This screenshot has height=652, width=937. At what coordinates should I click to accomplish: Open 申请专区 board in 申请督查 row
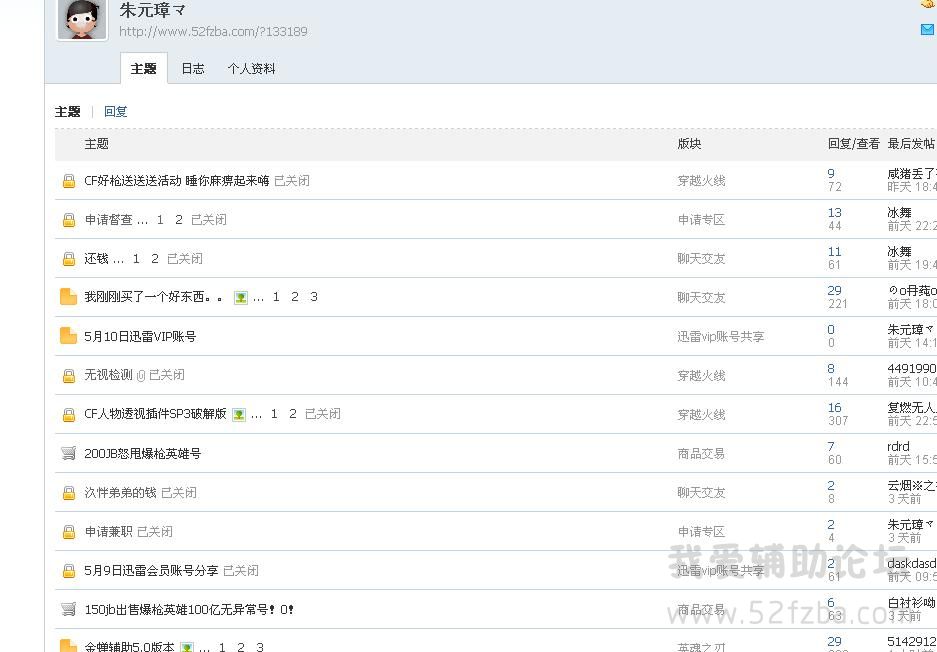point(701,219)
